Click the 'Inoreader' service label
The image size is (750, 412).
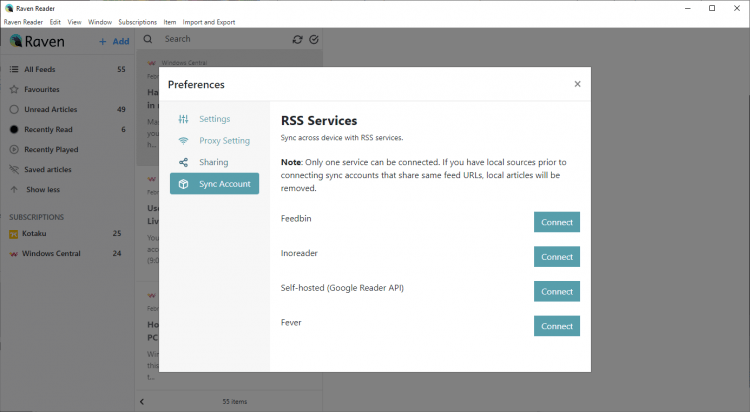[x=299, y=253]
